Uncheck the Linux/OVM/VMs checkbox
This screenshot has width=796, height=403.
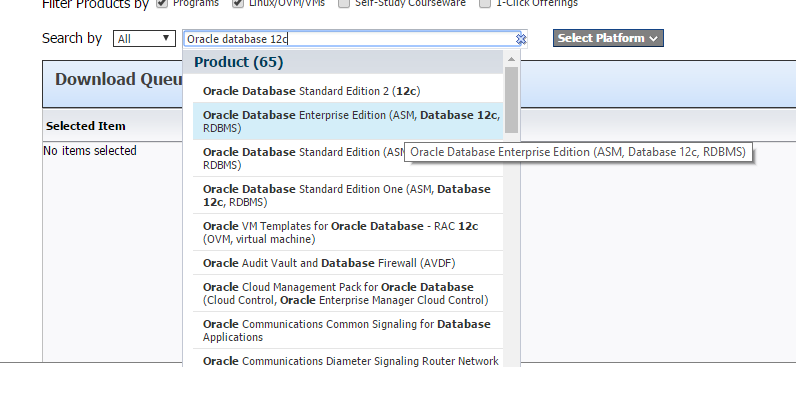[238, 3]
